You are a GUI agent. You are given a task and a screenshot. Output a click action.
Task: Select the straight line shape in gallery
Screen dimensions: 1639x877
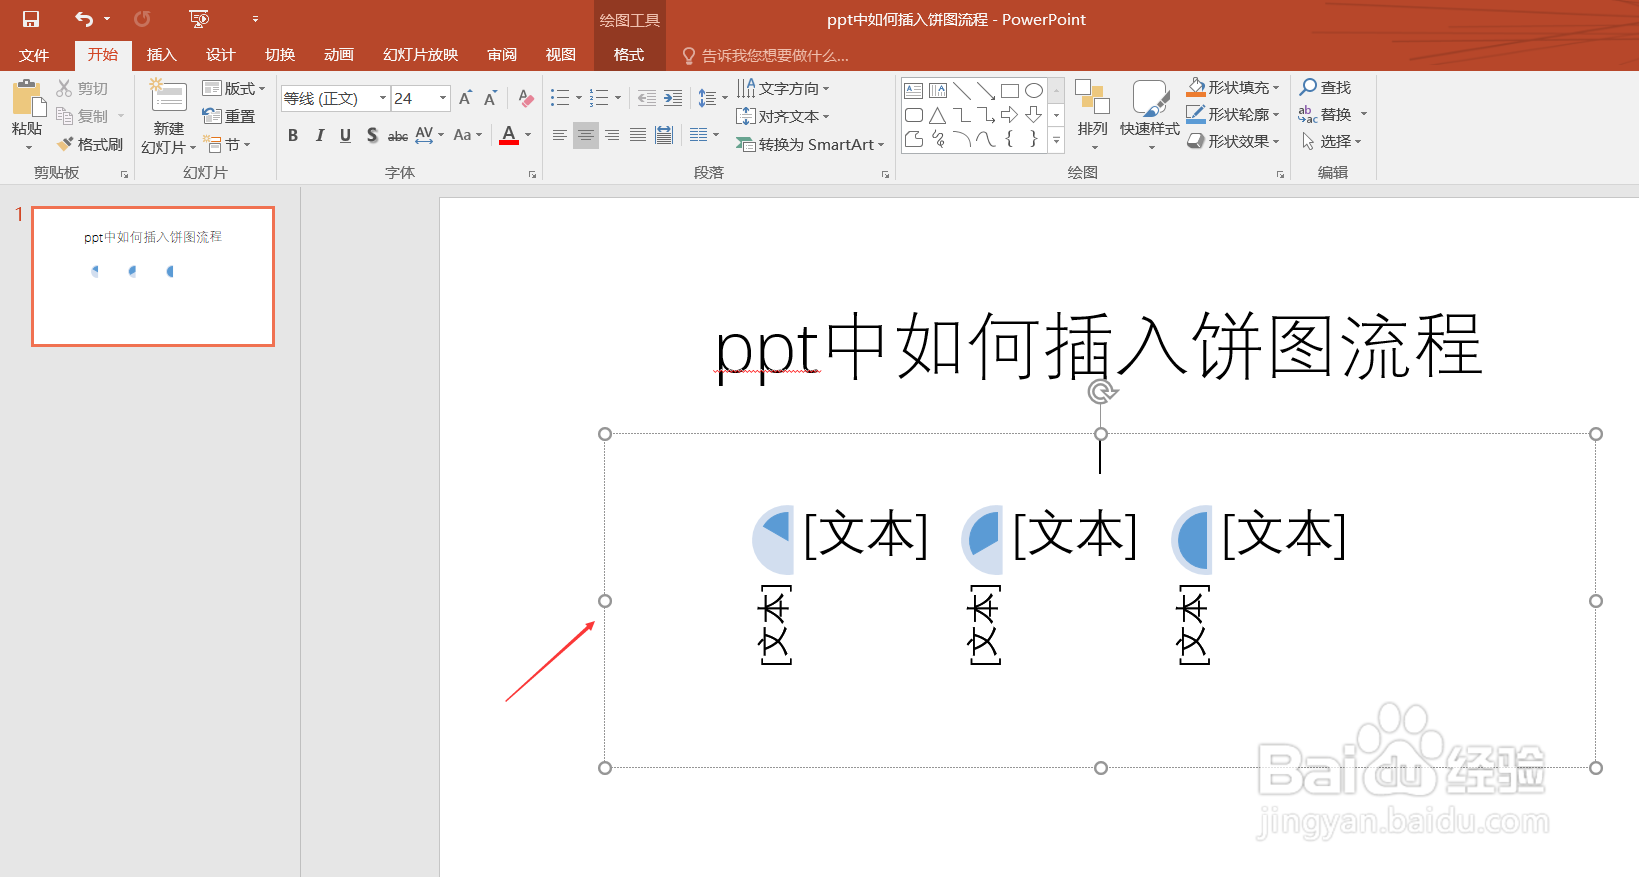click(x=962, y=91)
